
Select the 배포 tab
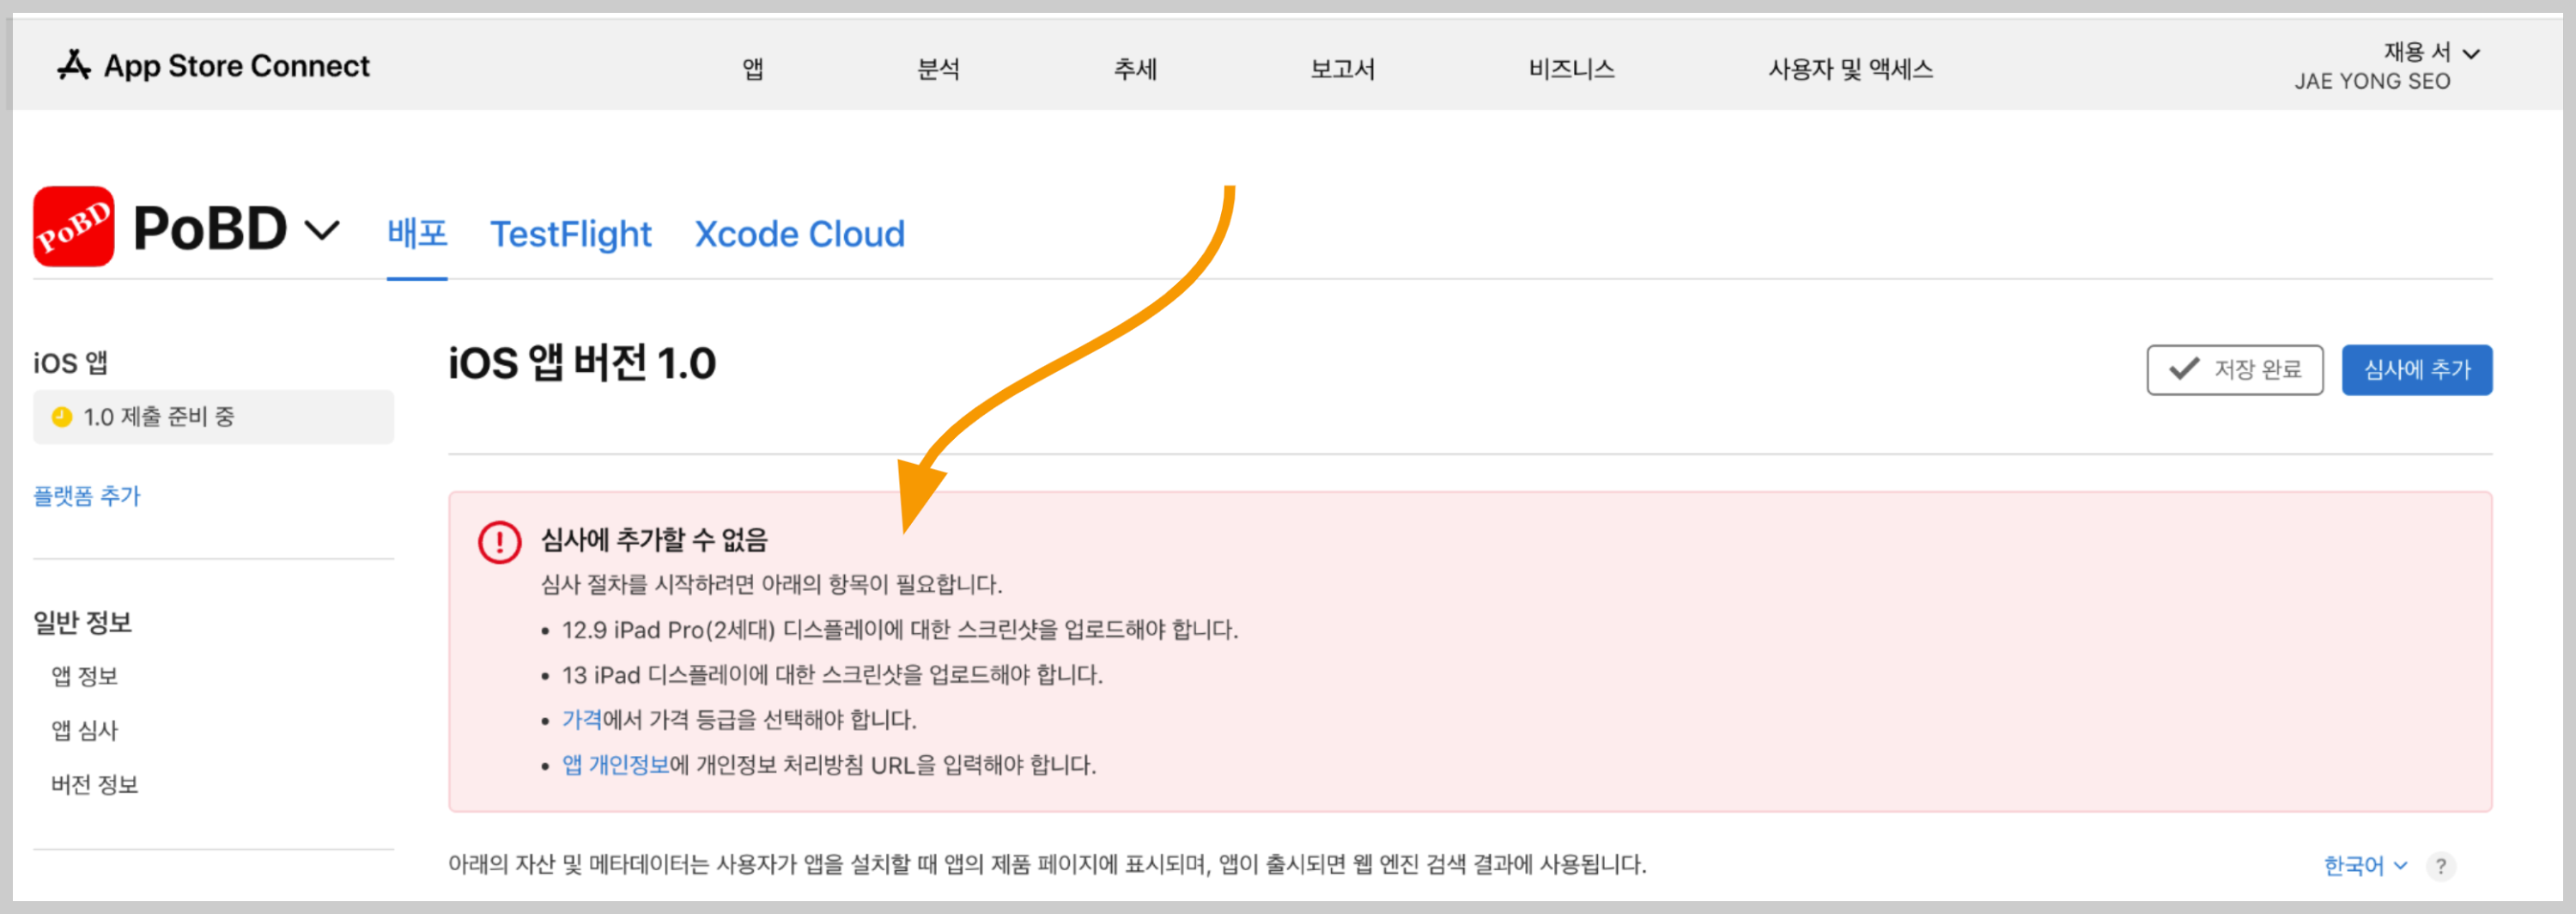pos(417,234)
